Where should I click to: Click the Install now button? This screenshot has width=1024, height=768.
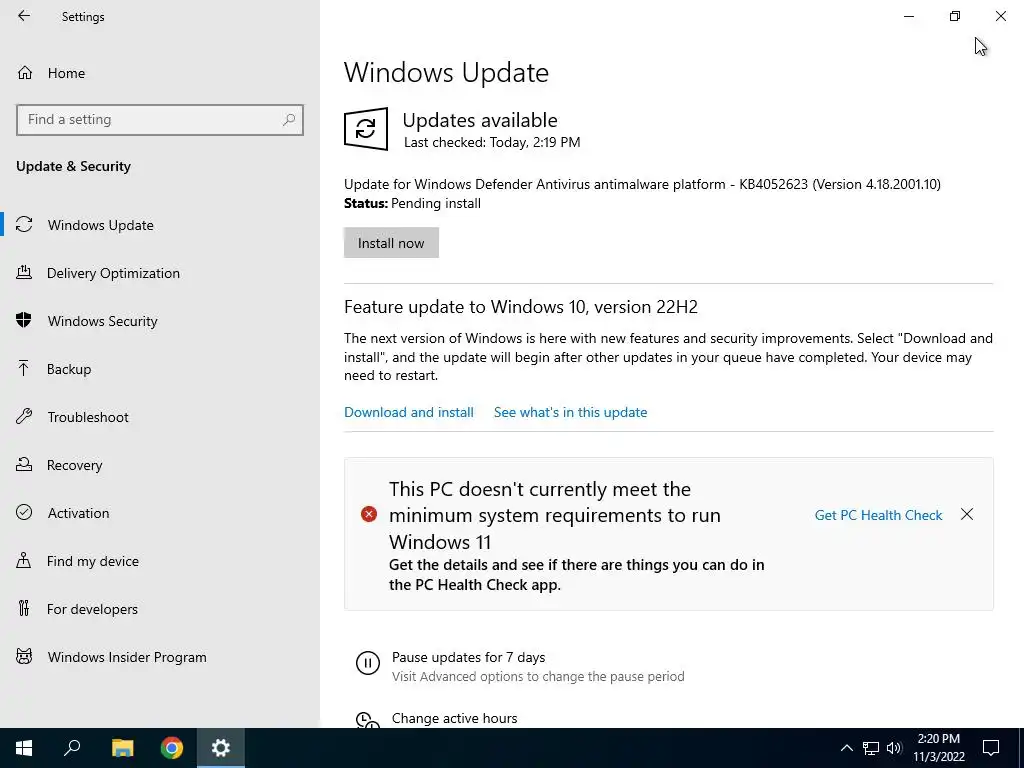tap(391, 243)
